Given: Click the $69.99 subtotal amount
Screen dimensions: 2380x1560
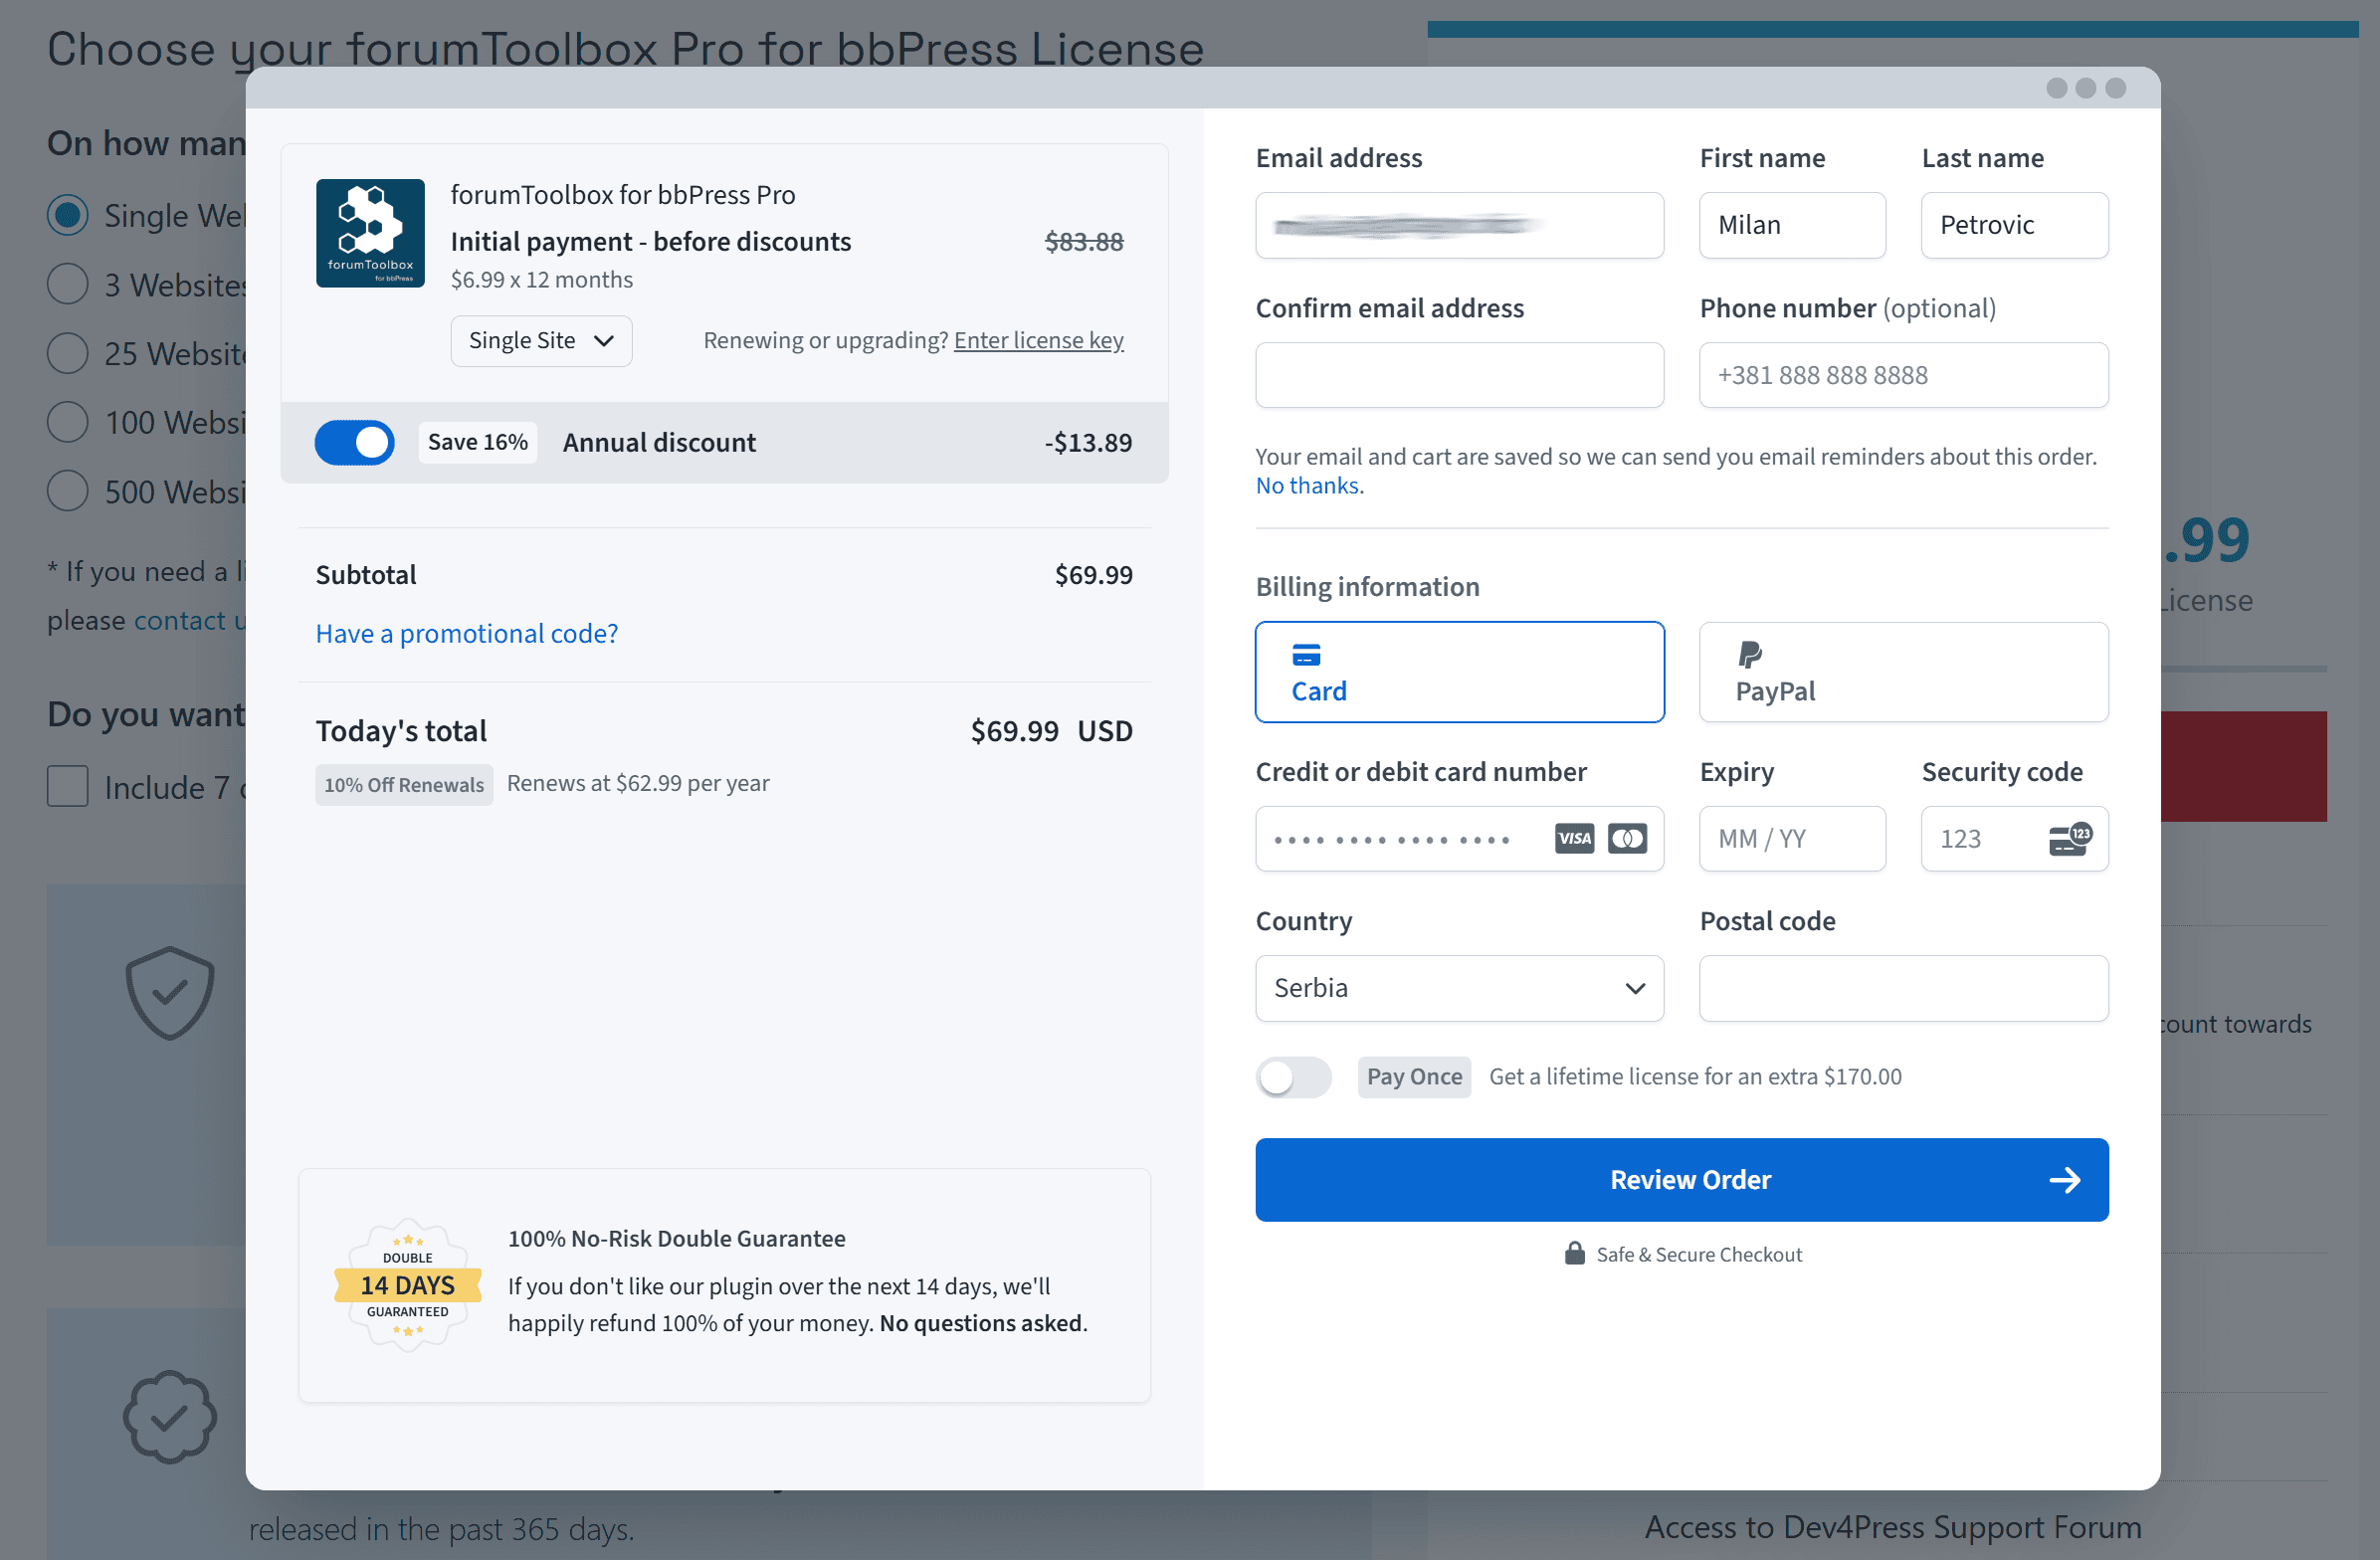Looking at the screenshot, I should (1093, 575).
